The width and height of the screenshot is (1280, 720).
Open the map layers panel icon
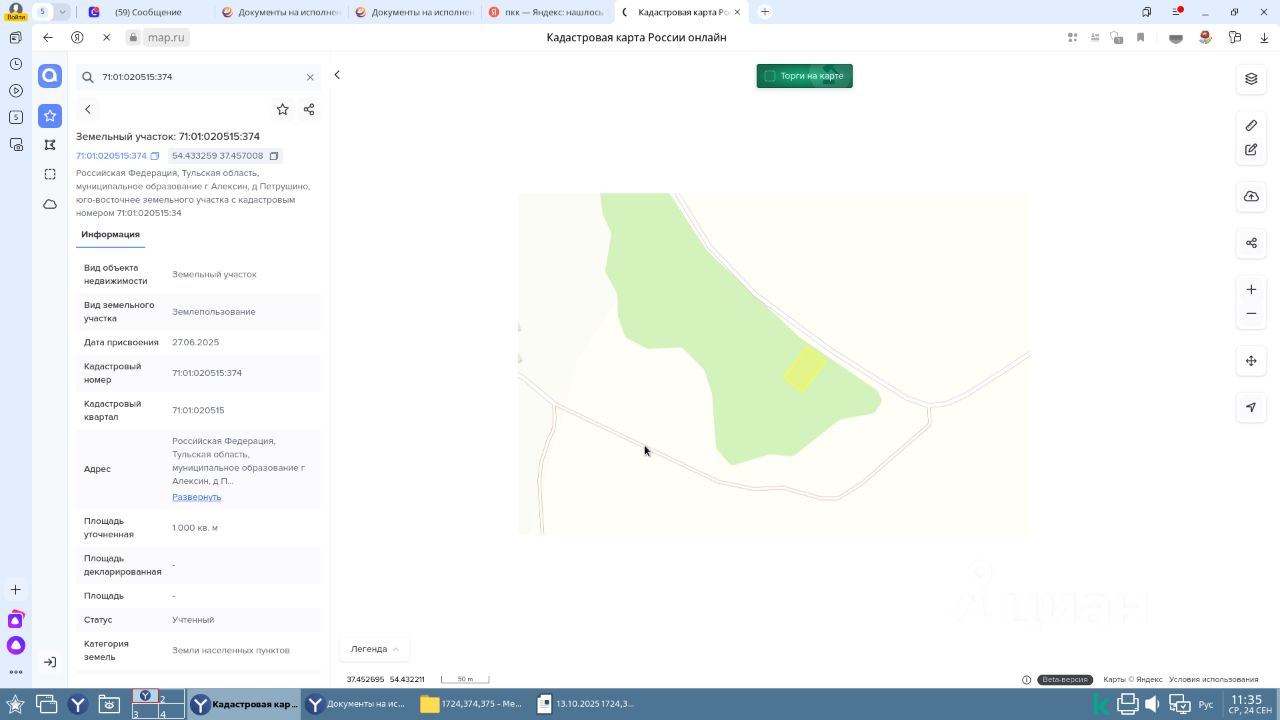tap(1251, 79)
